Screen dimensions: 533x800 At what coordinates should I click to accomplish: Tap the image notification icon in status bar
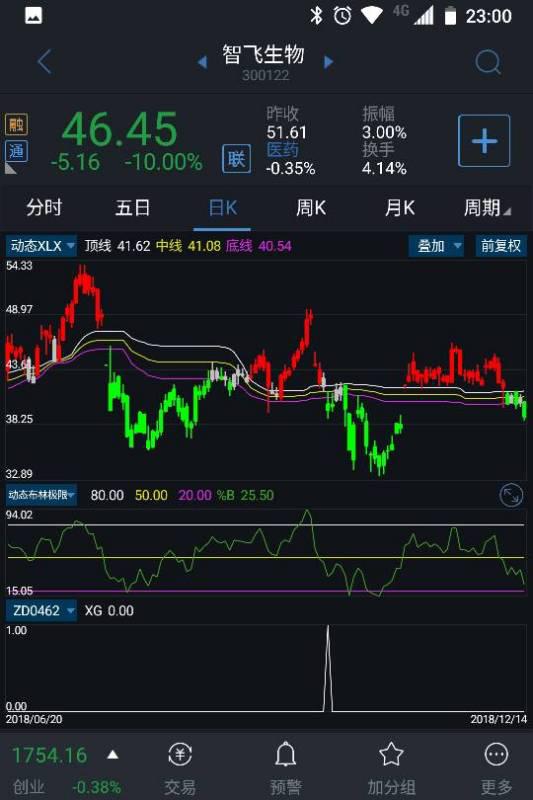(x=34, y=16)
